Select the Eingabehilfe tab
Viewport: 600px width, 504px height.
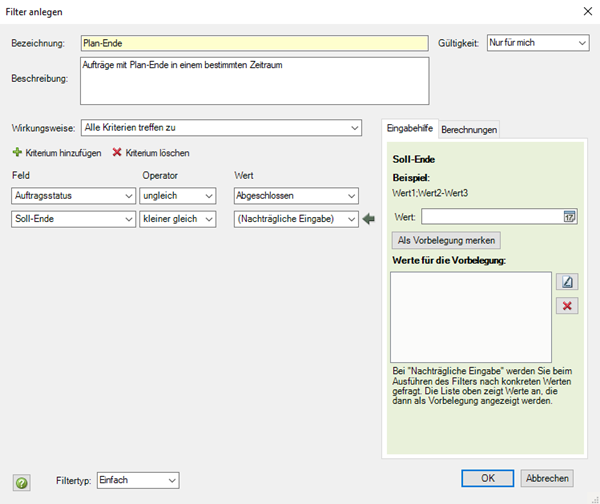[410, 128]
